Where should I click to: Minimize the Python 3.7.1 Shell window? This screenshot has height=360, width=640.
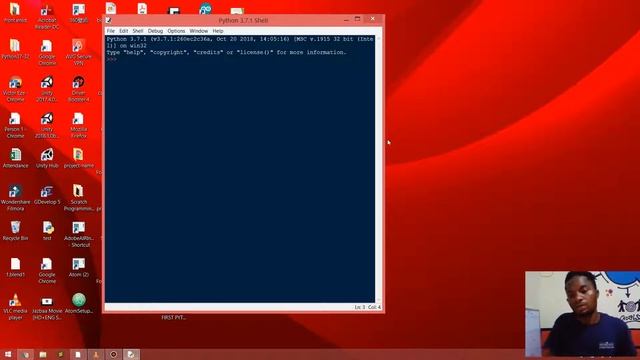click(x=346, y=19)
